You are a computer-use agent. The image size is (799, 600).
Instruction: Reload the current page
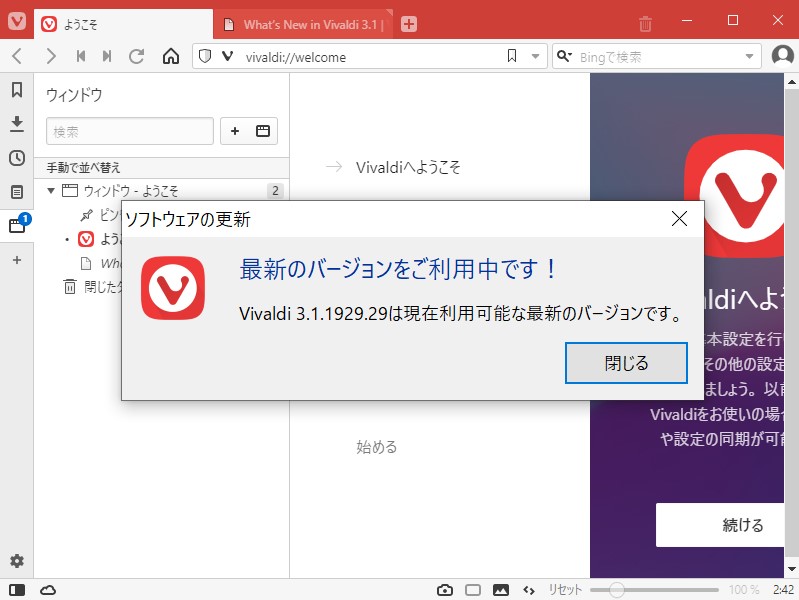pyautogui.click(x=137, y=56)
